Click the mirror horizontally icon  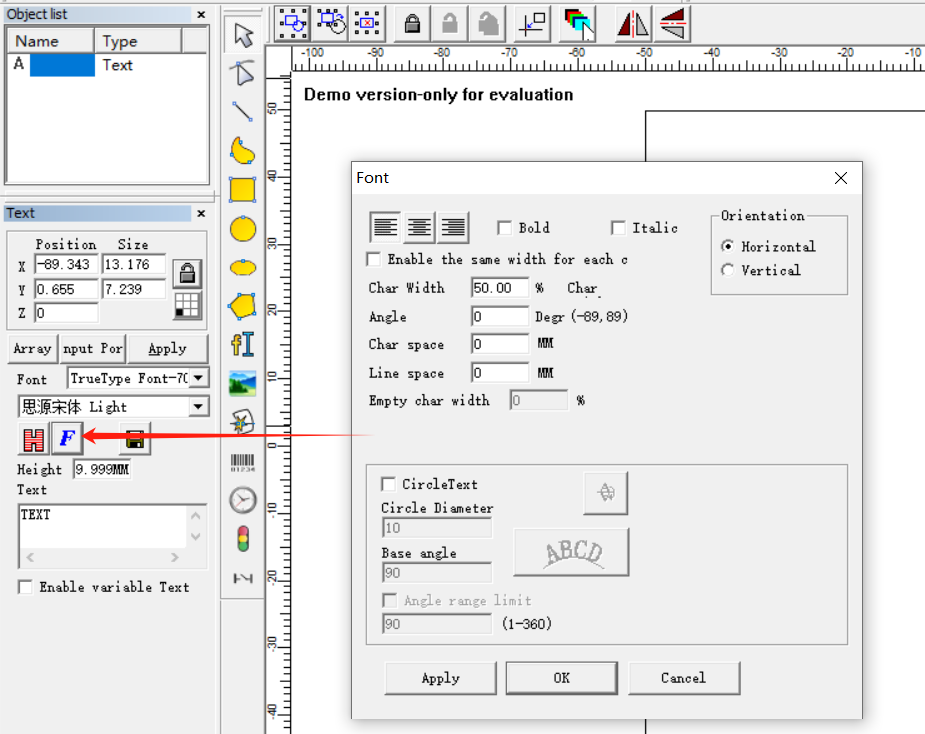[632, 22]
